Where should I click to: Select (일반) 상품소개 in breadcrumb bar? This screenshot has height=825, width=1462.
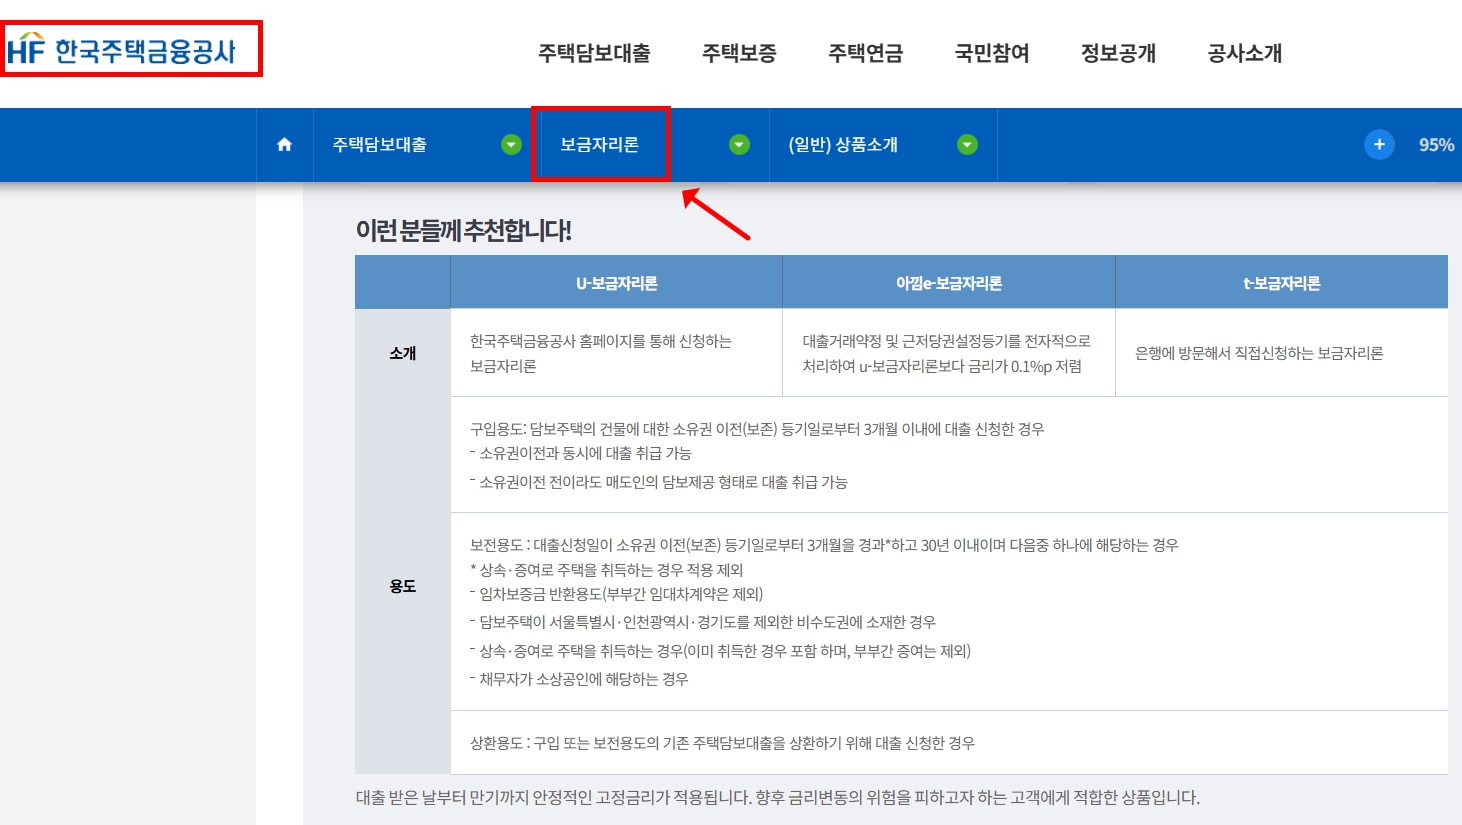click(x=843, y=145)
